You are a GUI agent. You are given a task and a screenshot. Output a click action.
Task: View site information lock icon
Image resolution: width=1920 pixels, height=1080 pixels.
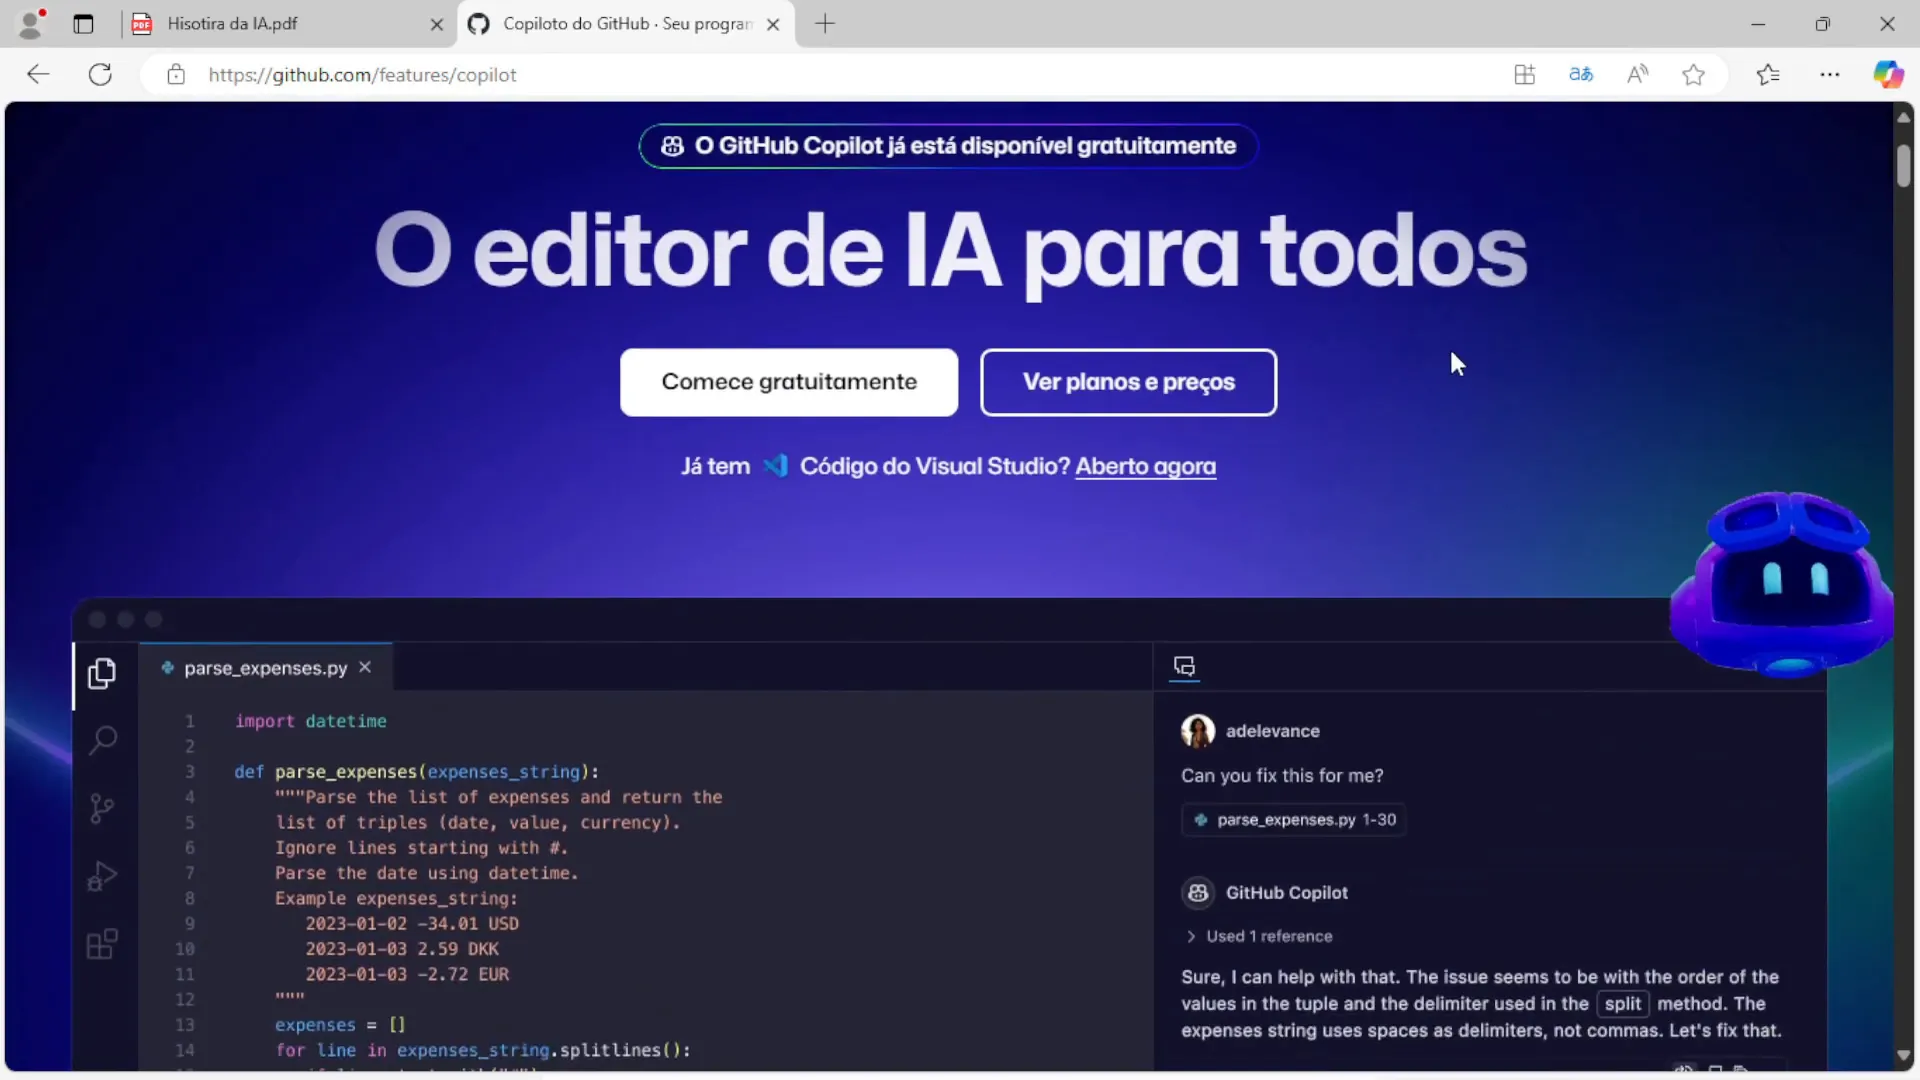point(176,74)
